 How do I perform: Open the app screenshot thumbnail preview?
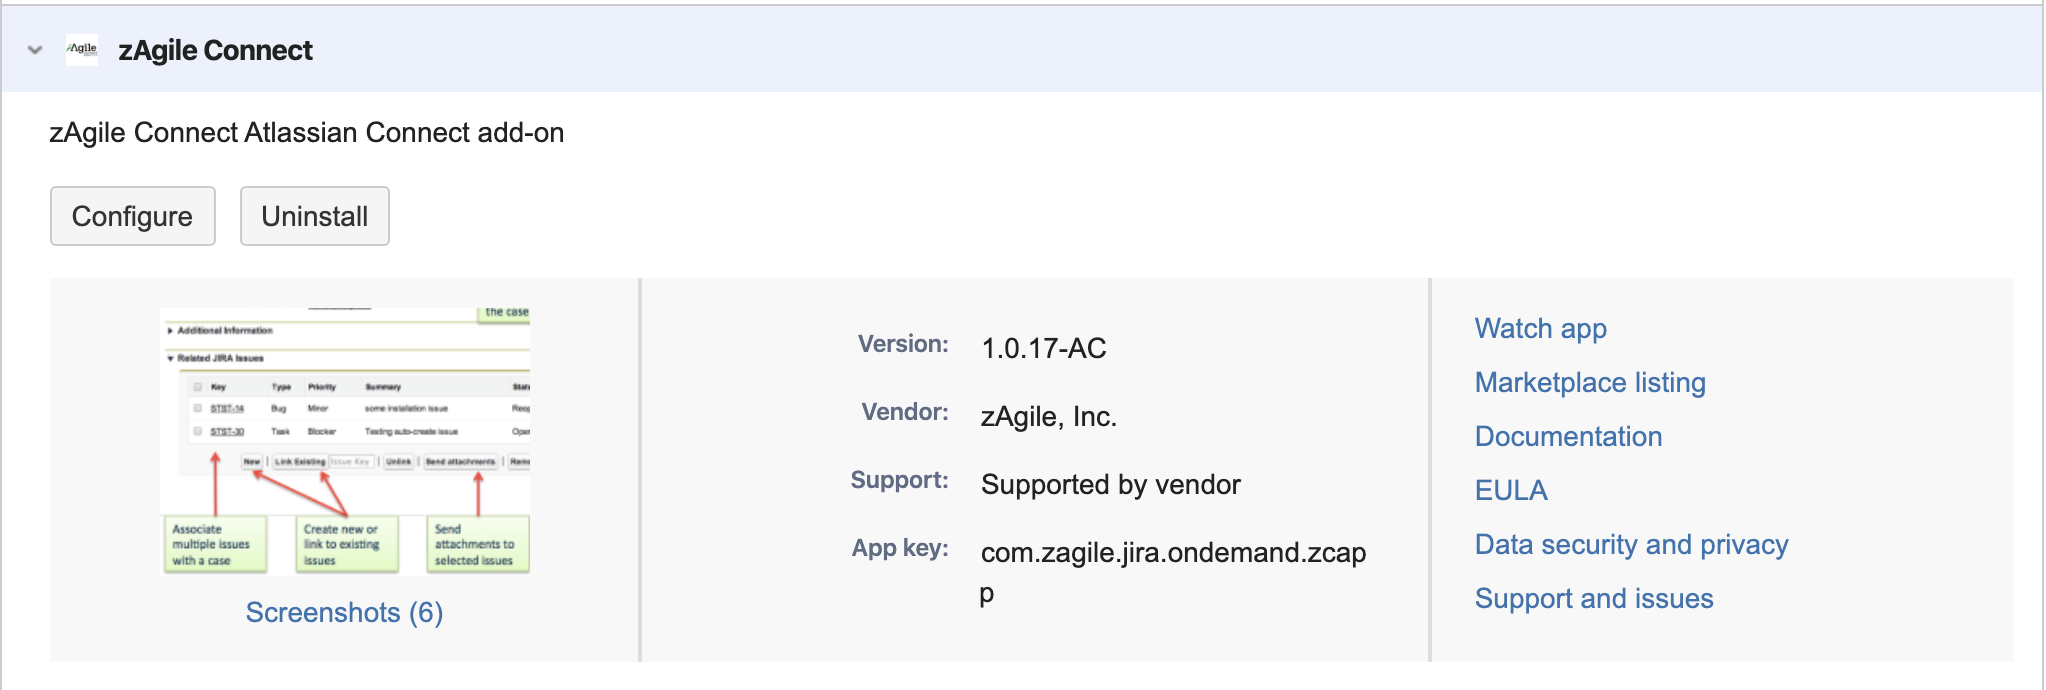345,440
